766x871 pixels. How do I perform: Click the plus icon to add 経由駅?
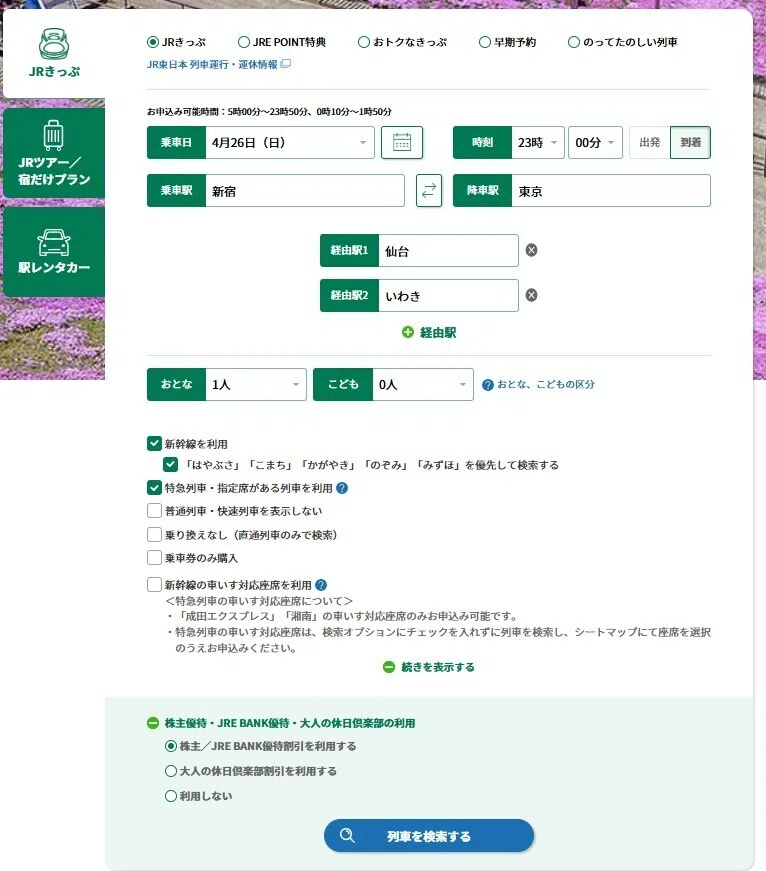tap(408, 332)
